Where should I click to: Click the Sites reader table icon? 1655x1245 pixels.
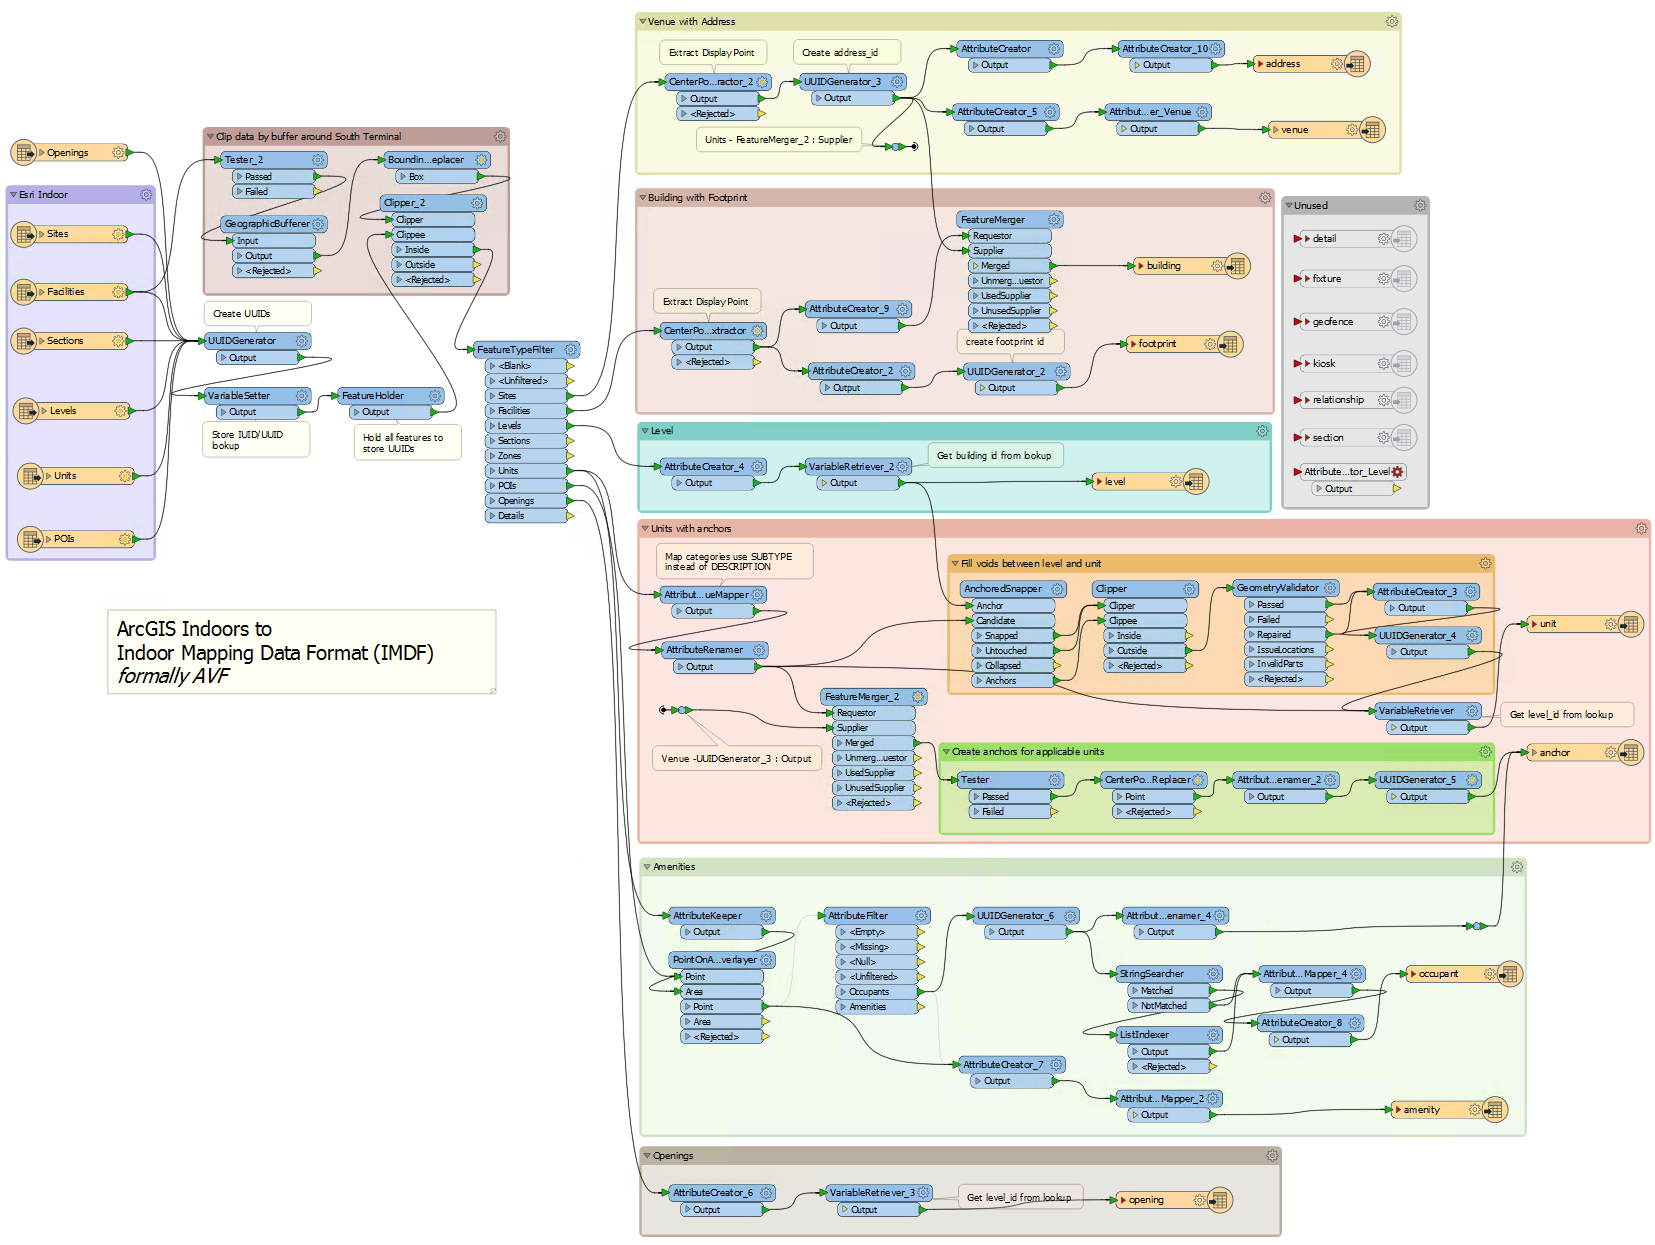pos(24,234)
